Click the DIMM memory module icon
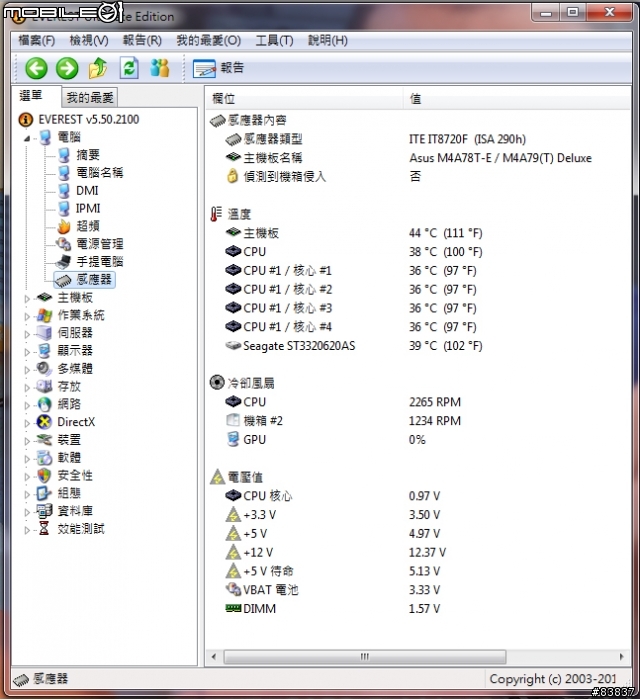640x700 pixels. [x=233, y=608]
